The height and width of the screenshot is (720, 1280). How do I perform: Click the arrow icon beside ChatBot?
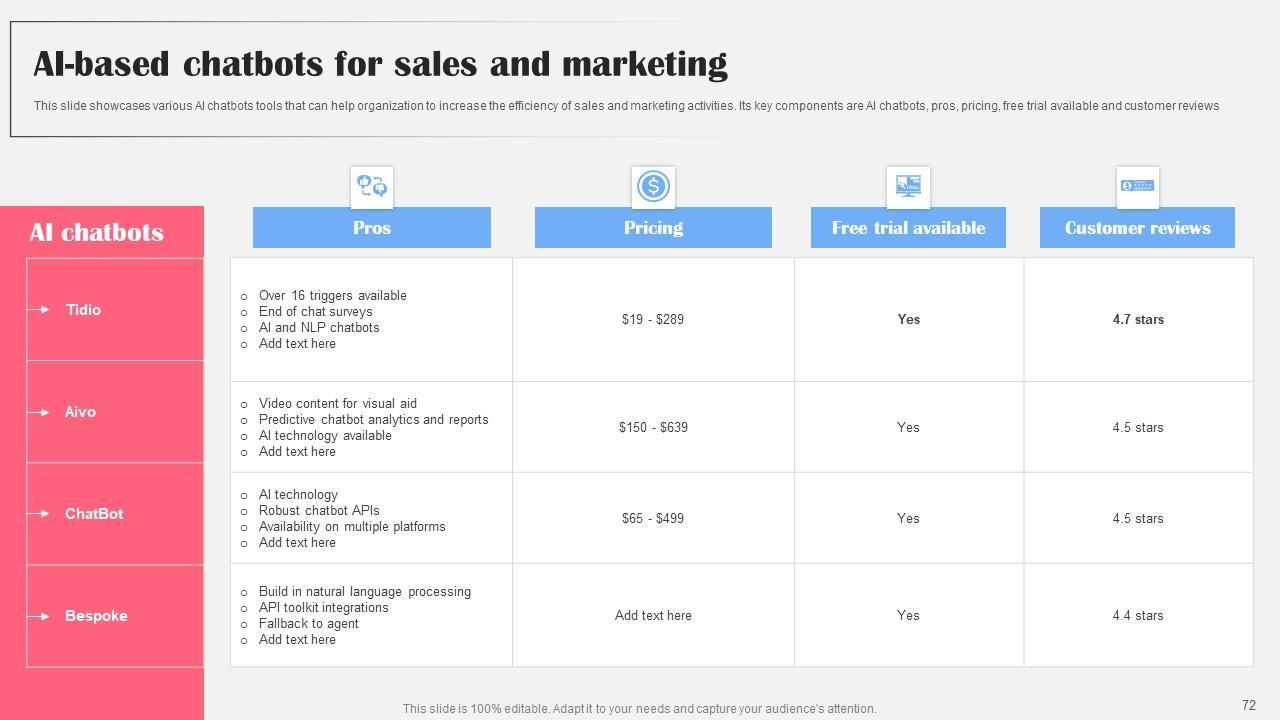click(39, 514)
